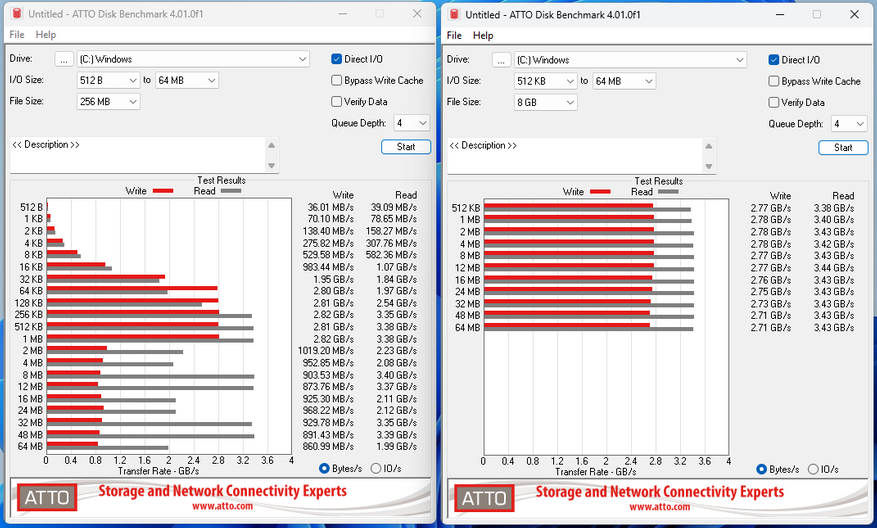This screenshot has height=528, width=877.
Task: Click the 3.44 GB/s read value
Action: (834, 268)
